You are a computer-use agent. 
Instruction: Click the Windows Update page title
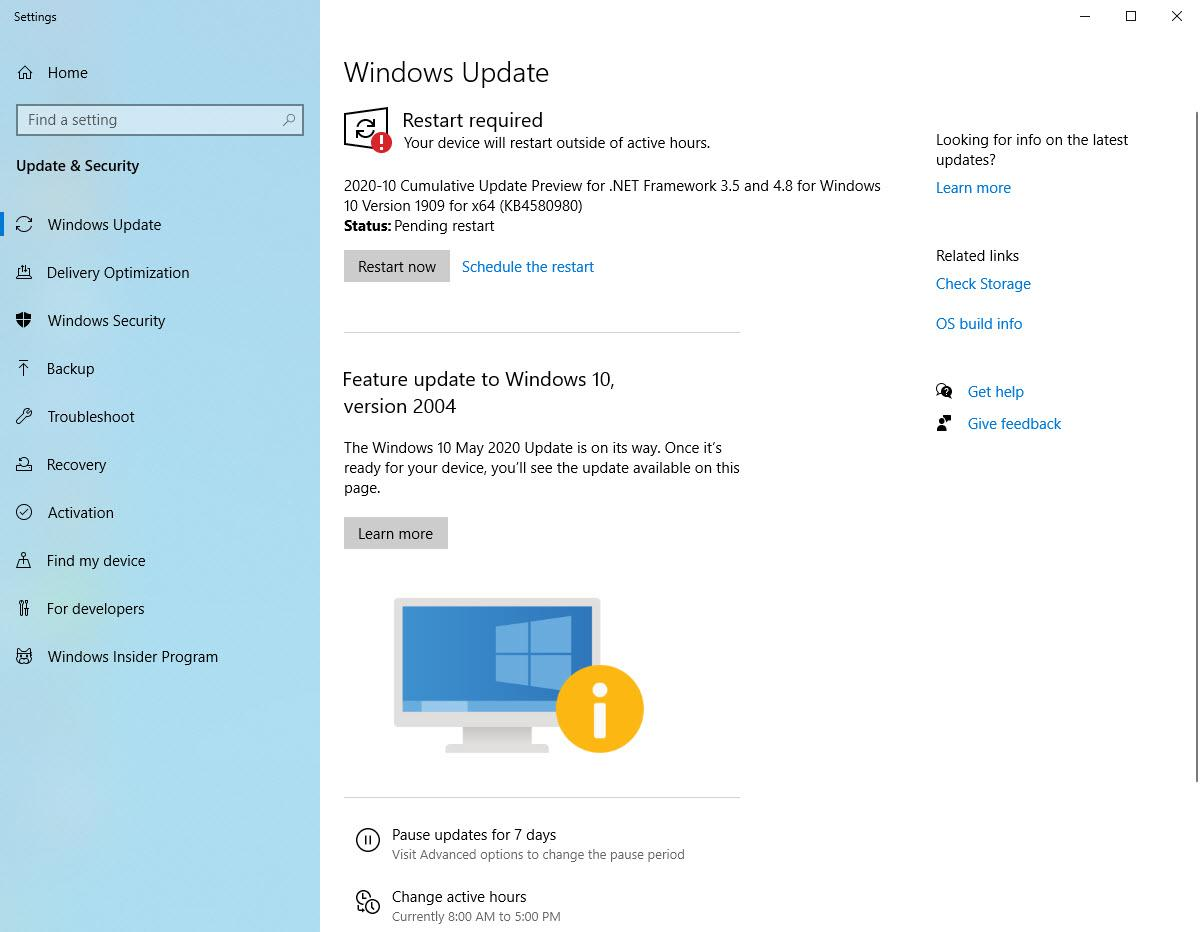[446, 73]
